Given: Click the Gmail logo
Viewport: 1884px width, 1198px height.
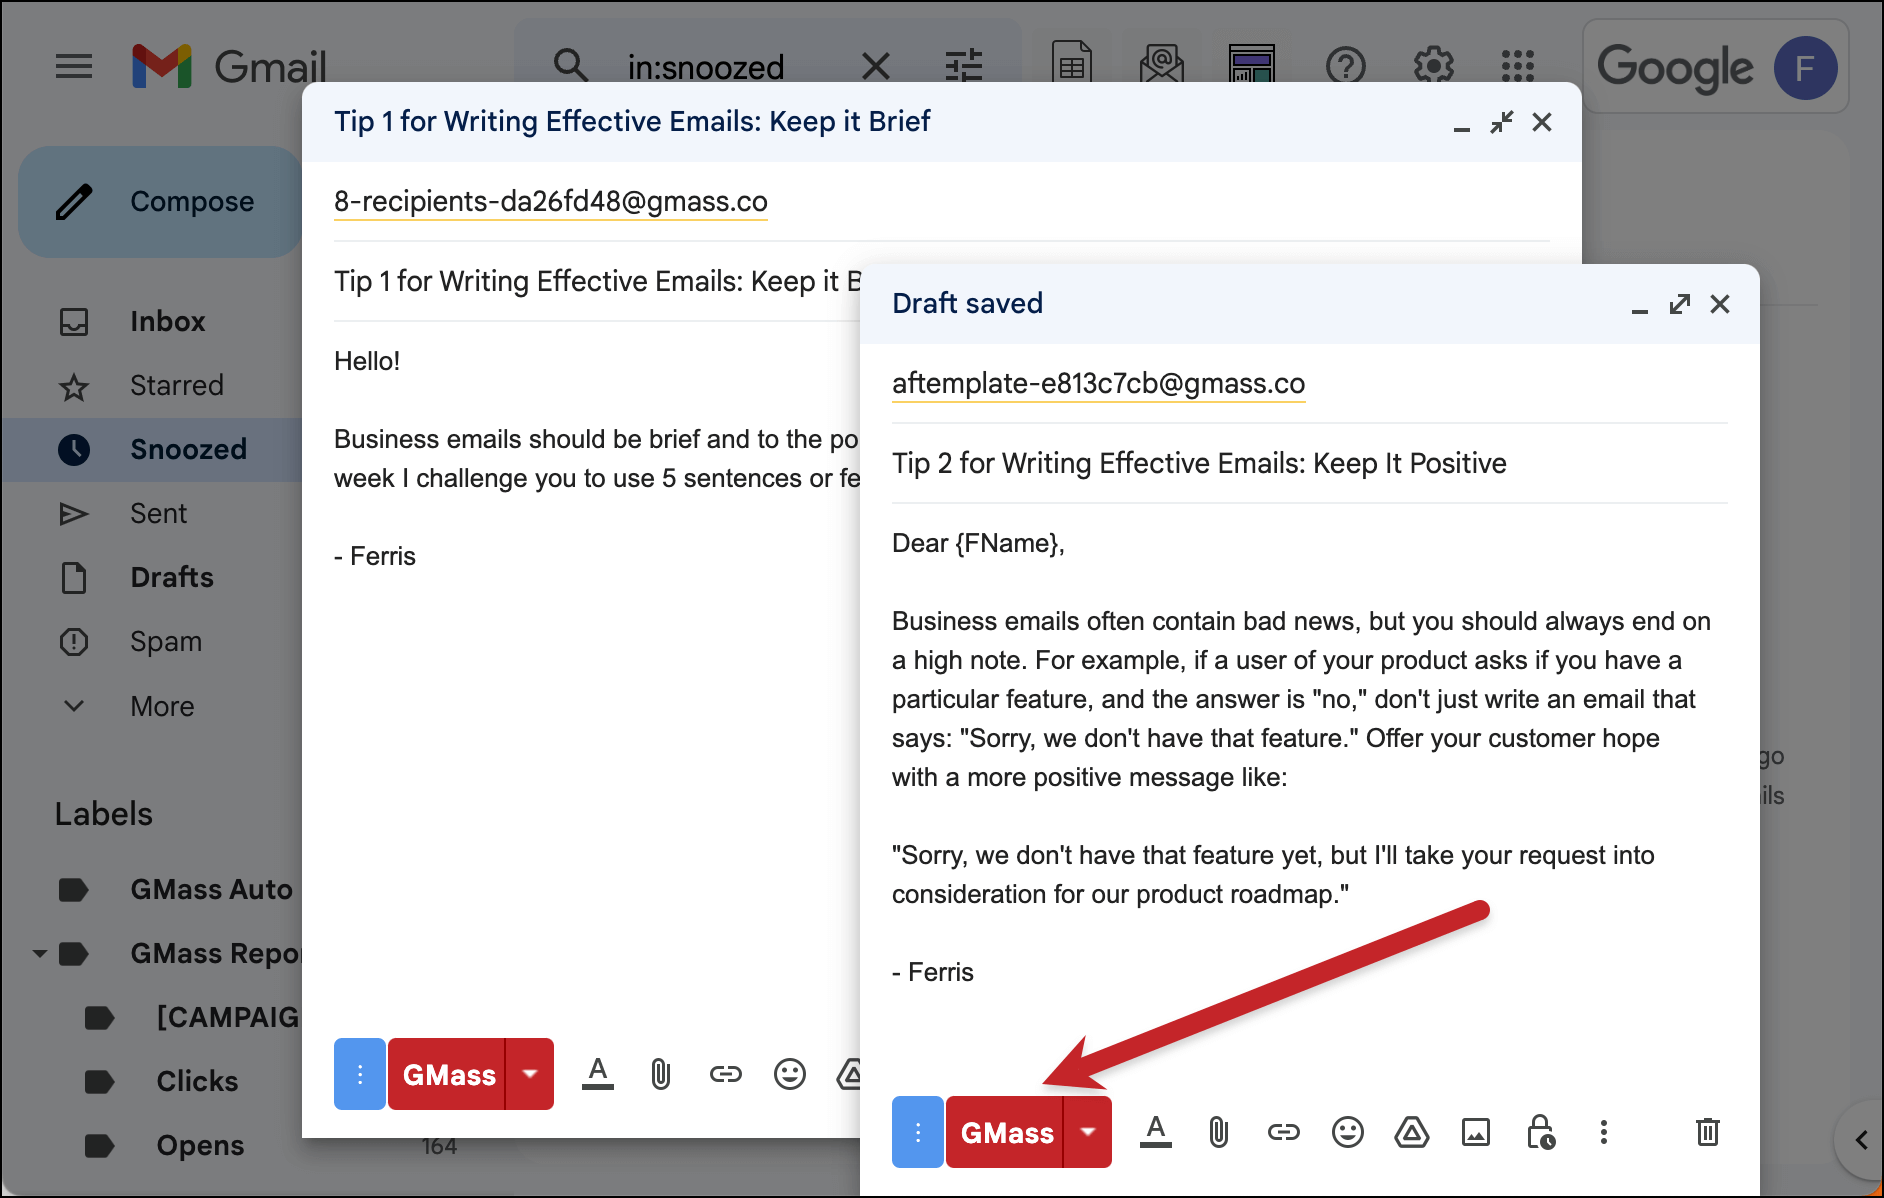Looking at the screenshot, I should [x=228, y=67].
